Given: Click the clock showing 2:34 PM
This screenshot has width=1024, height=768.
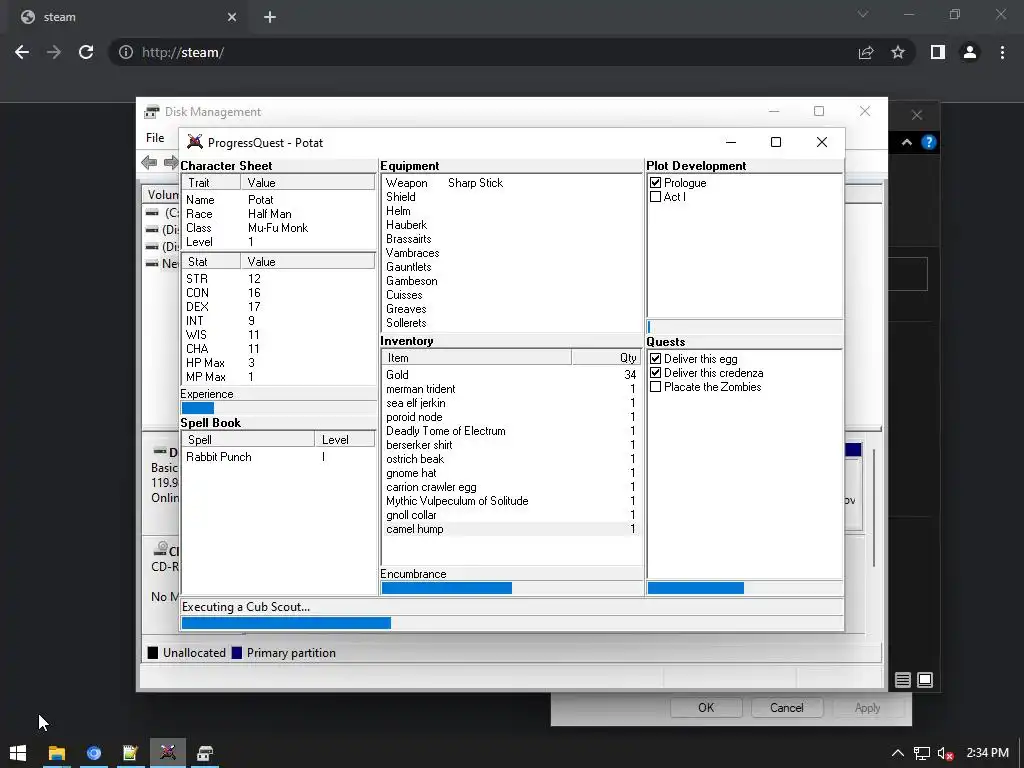Looking at the screenshot, I should coord(987,753).
